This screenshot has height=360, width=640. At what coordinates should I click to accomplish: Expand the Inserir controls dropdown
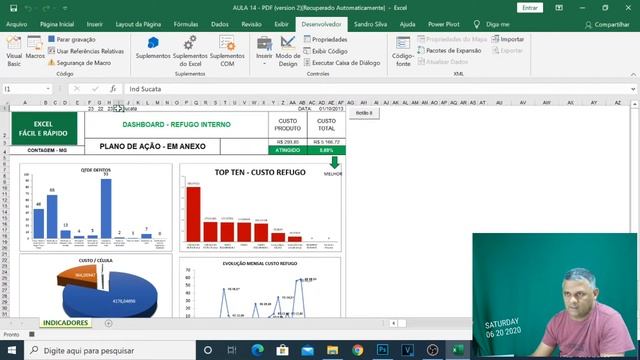(x=264, y=51)
